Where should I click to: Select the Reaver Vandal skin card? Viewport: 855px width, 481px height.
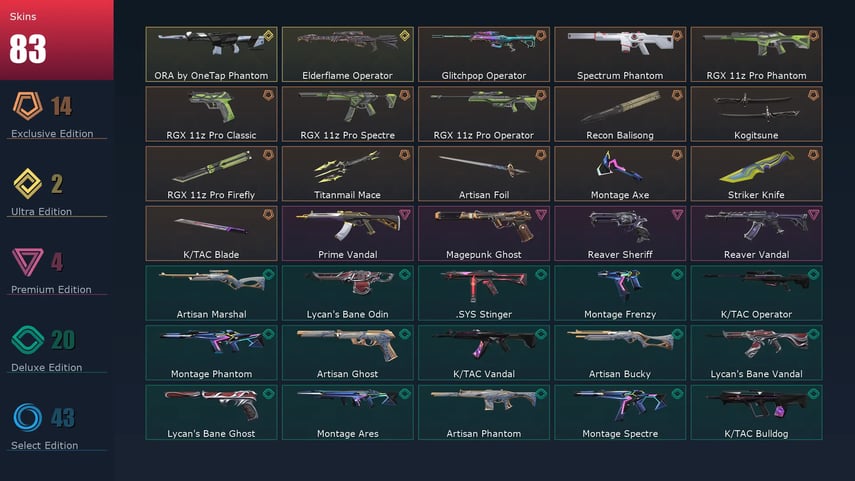pos(756,233)
